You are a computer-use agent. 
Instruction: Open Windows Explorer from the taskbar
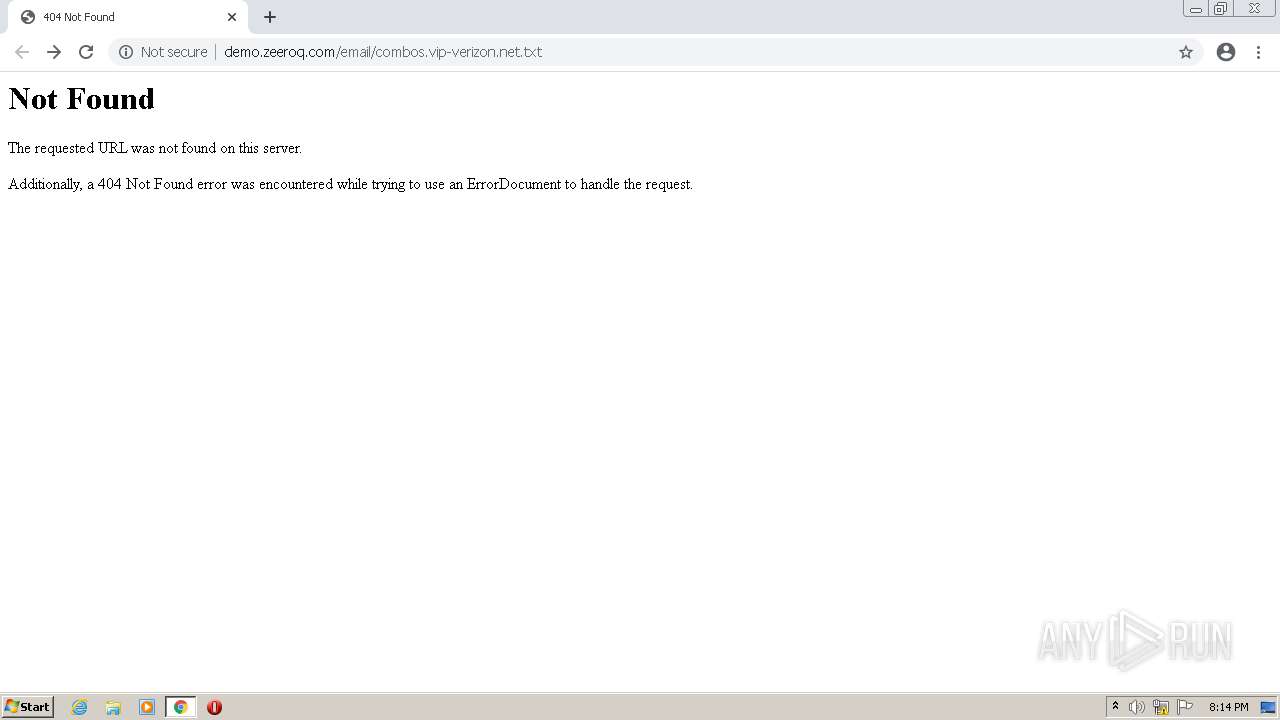(x=113, y=707)
